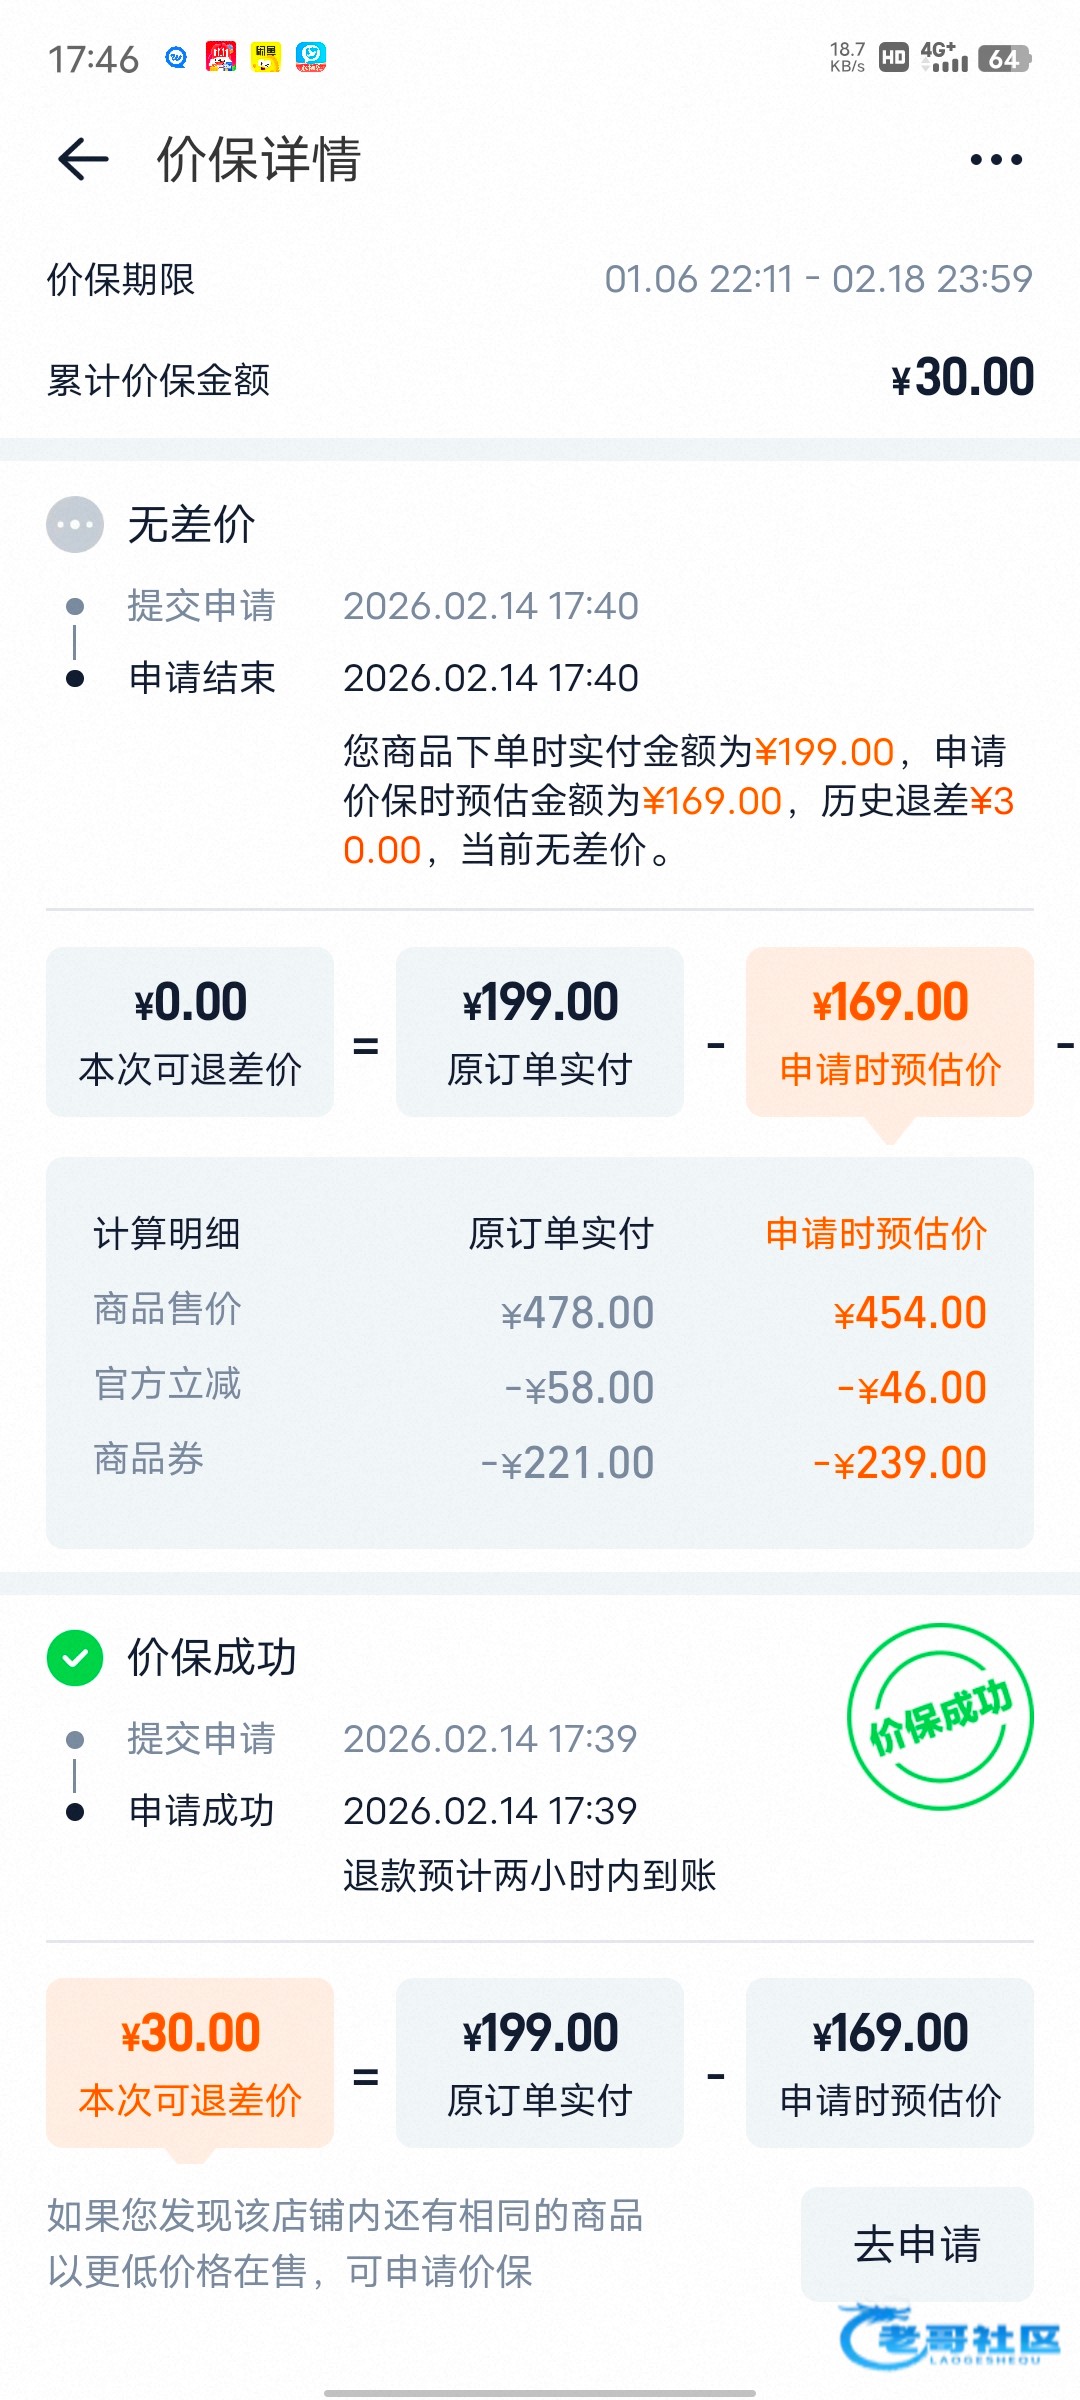Select the ¥199.00 原订单实付 card in 无差价 section
This screenshot has height=2400, width=1080.
539,1031
